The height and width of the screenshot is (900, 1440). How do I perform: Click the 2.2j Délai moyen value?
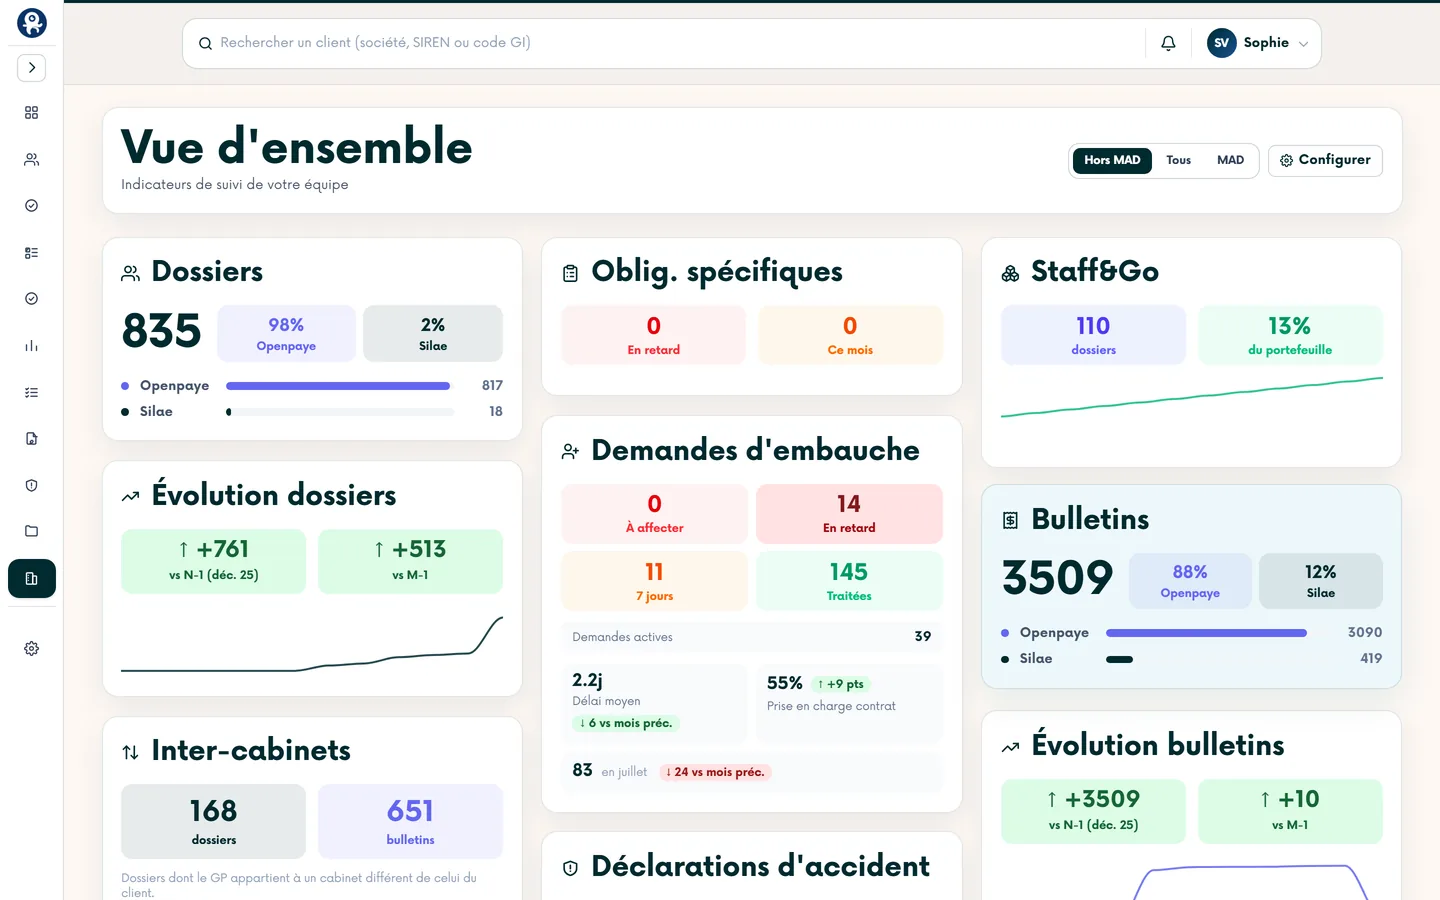[x=587, y=680]
